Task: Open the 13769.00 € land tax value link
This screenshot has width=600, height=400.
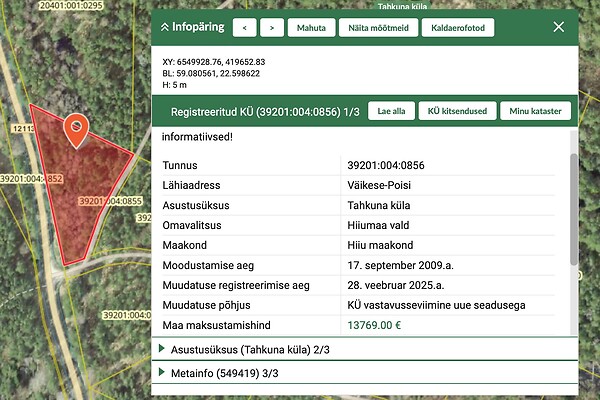Action: 373,326
